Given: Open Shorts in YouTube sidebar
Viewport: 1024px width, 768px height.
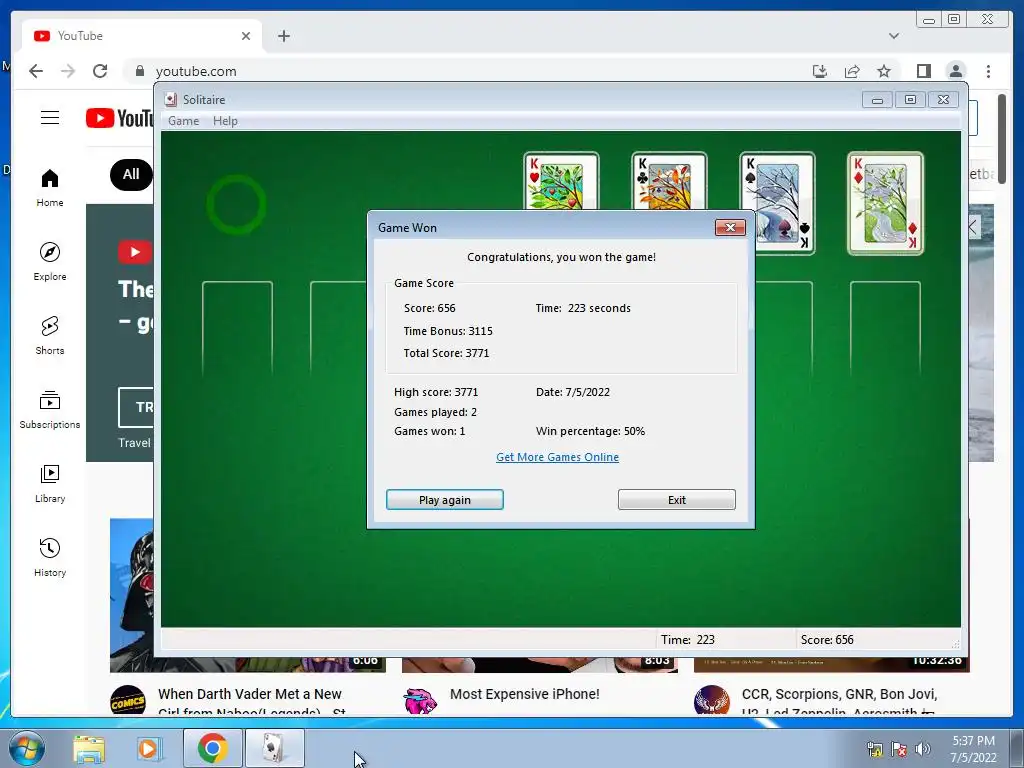Looking at the screenshot, I should click(x=50, y=336).
